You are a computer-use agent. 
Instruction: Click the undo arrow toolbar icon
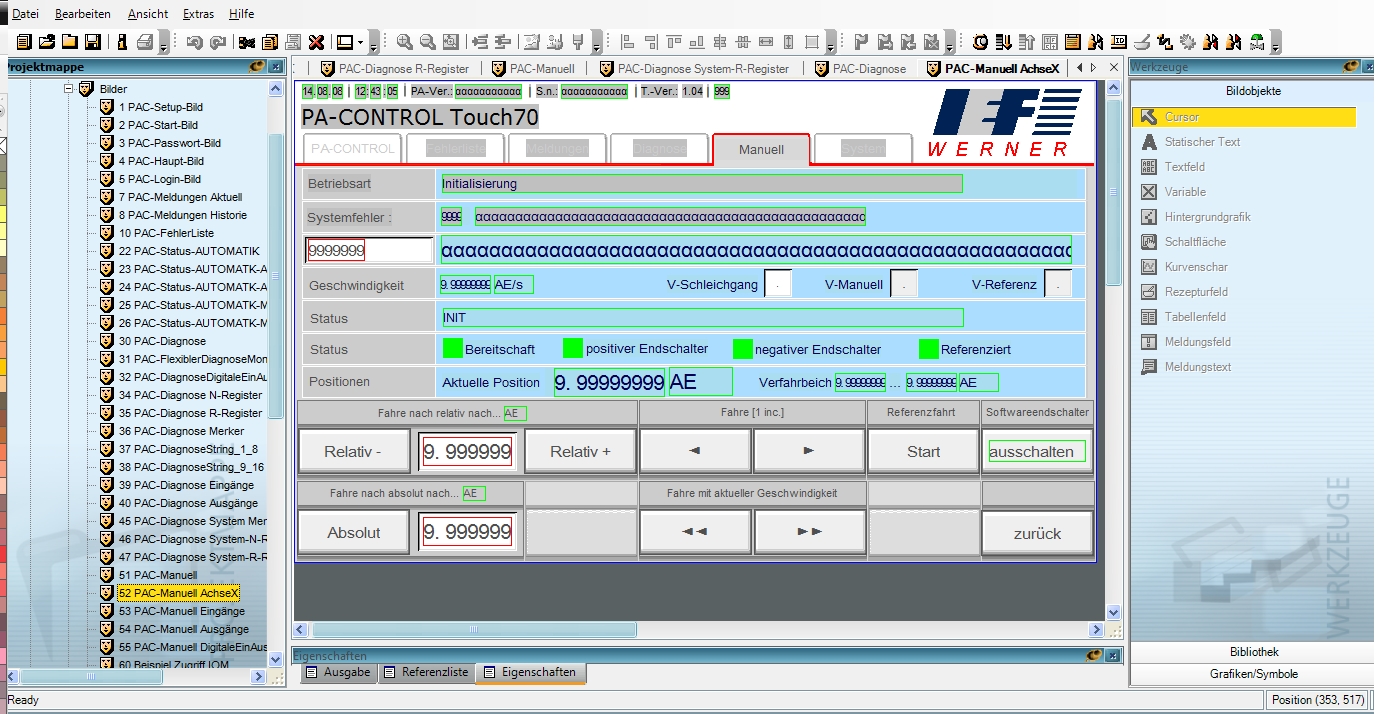pyautogui.click(x=194, y=42)
